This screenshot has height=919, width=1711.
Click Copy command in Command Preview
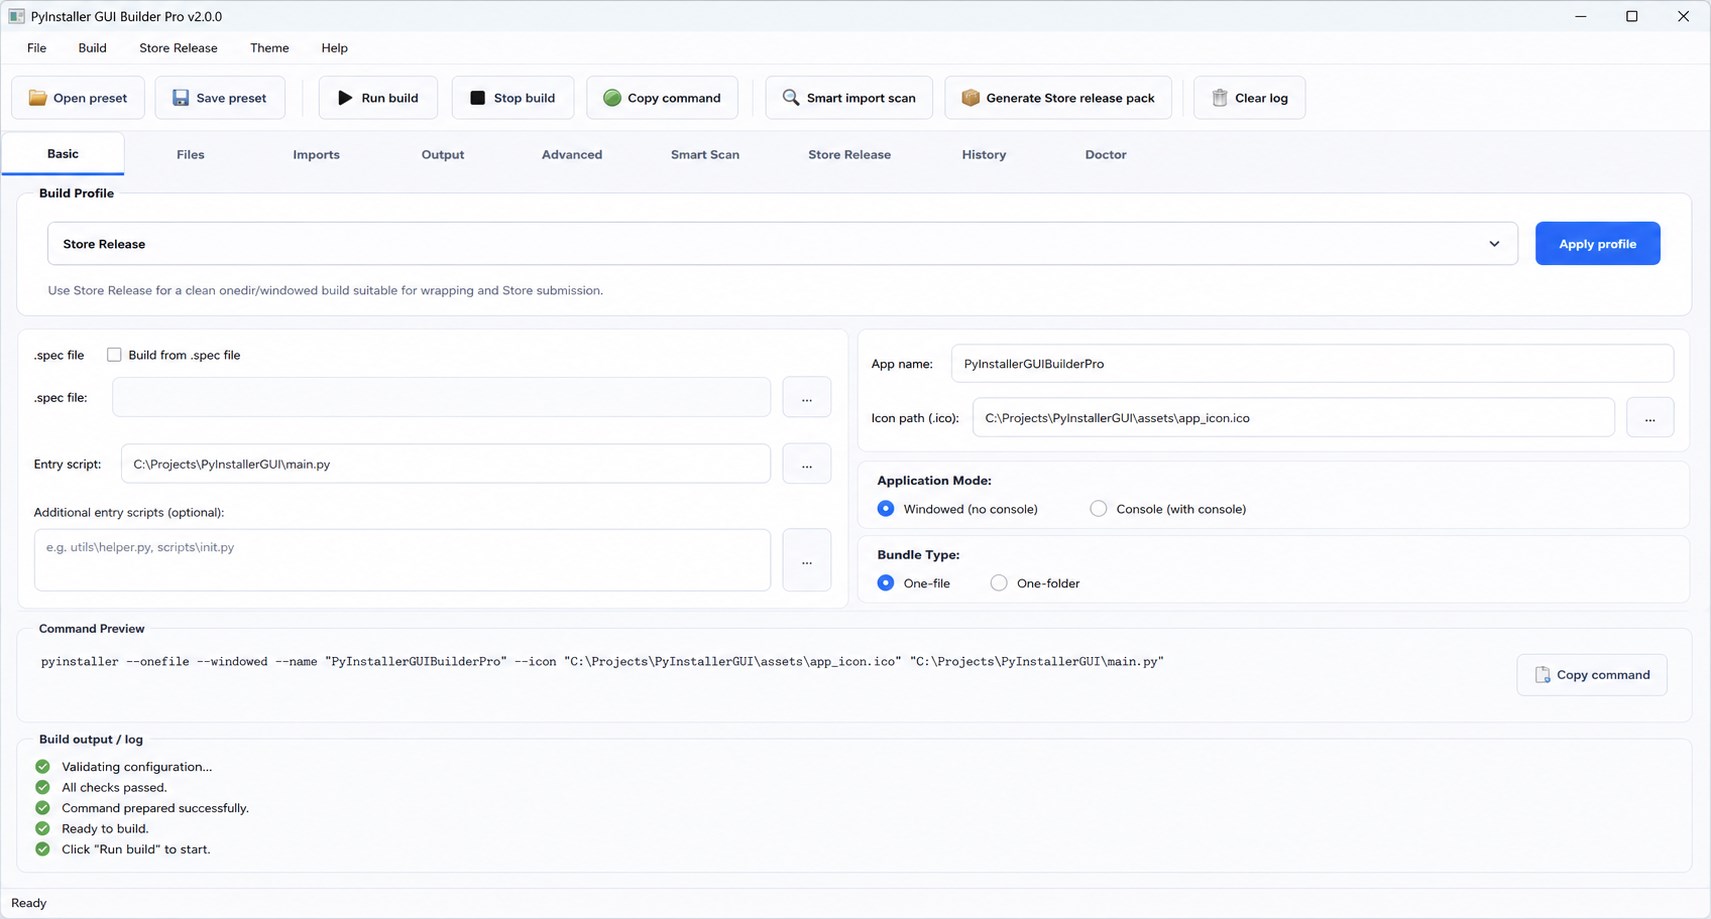pyautogui.click(x=1592, y=675)
